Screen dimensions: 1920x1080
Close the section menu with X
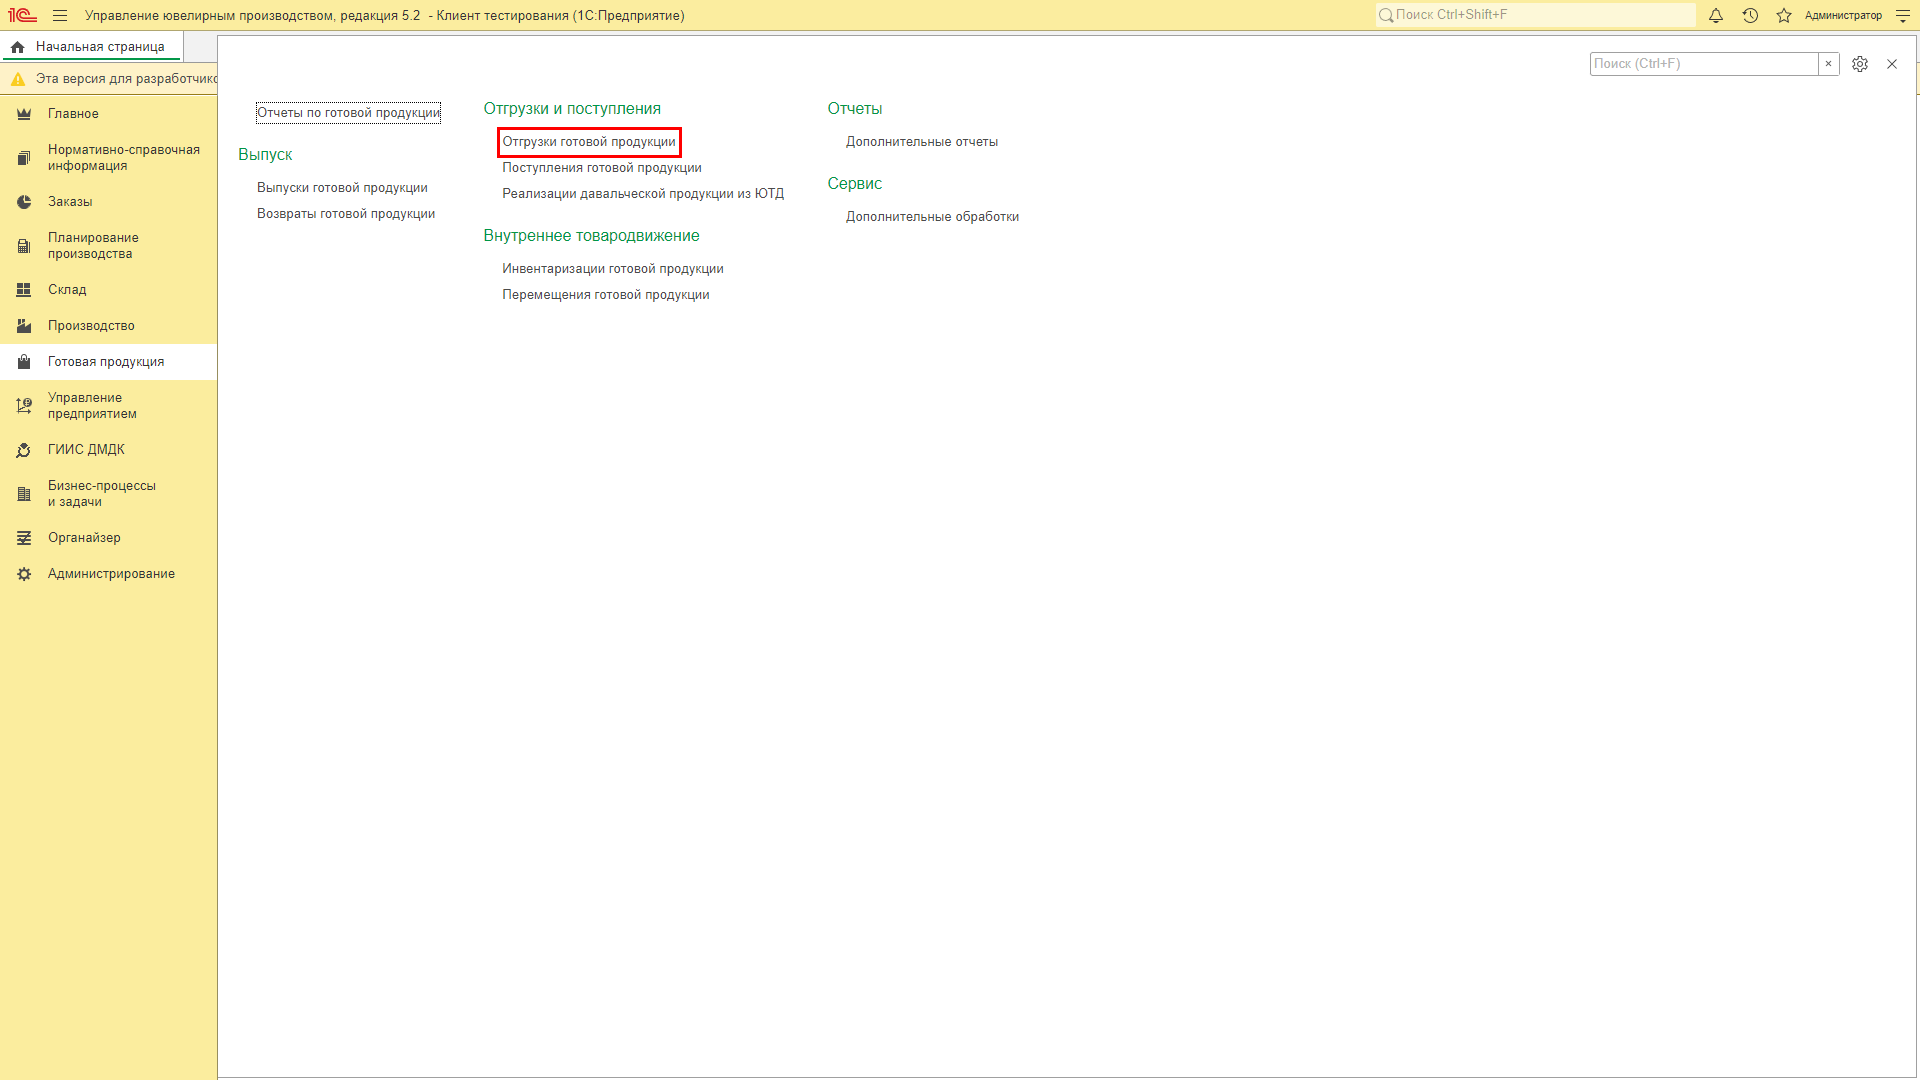click(x=1892, y=64)
